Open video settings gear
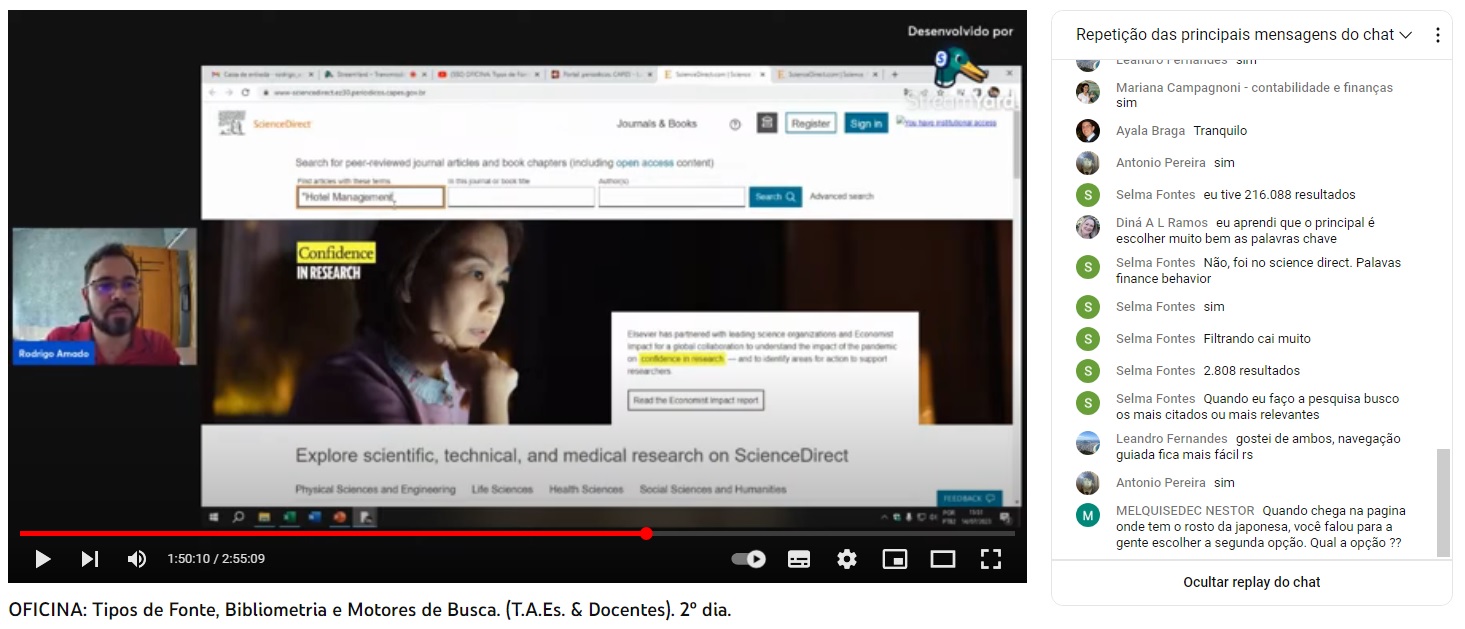1465x629 pixels. (847, 559)
